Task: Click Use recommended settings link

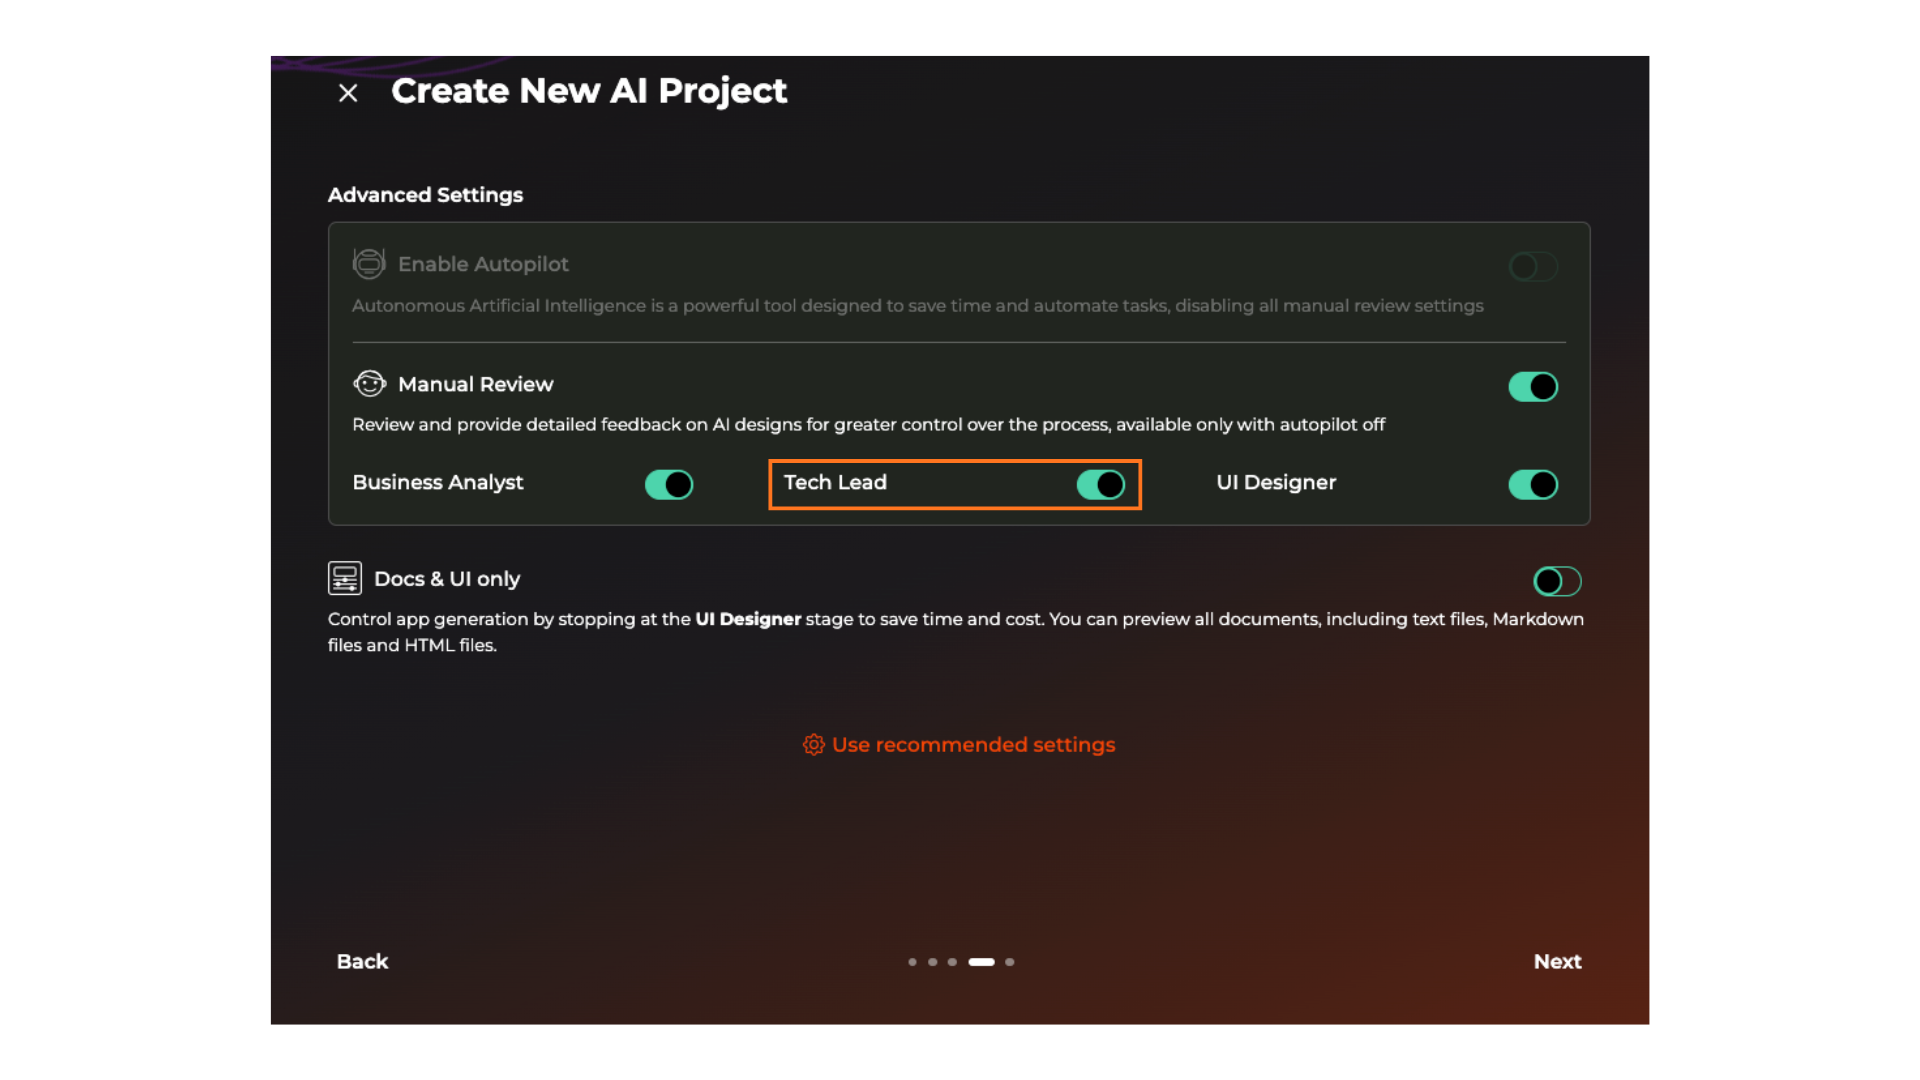Action: click(972, 745)
